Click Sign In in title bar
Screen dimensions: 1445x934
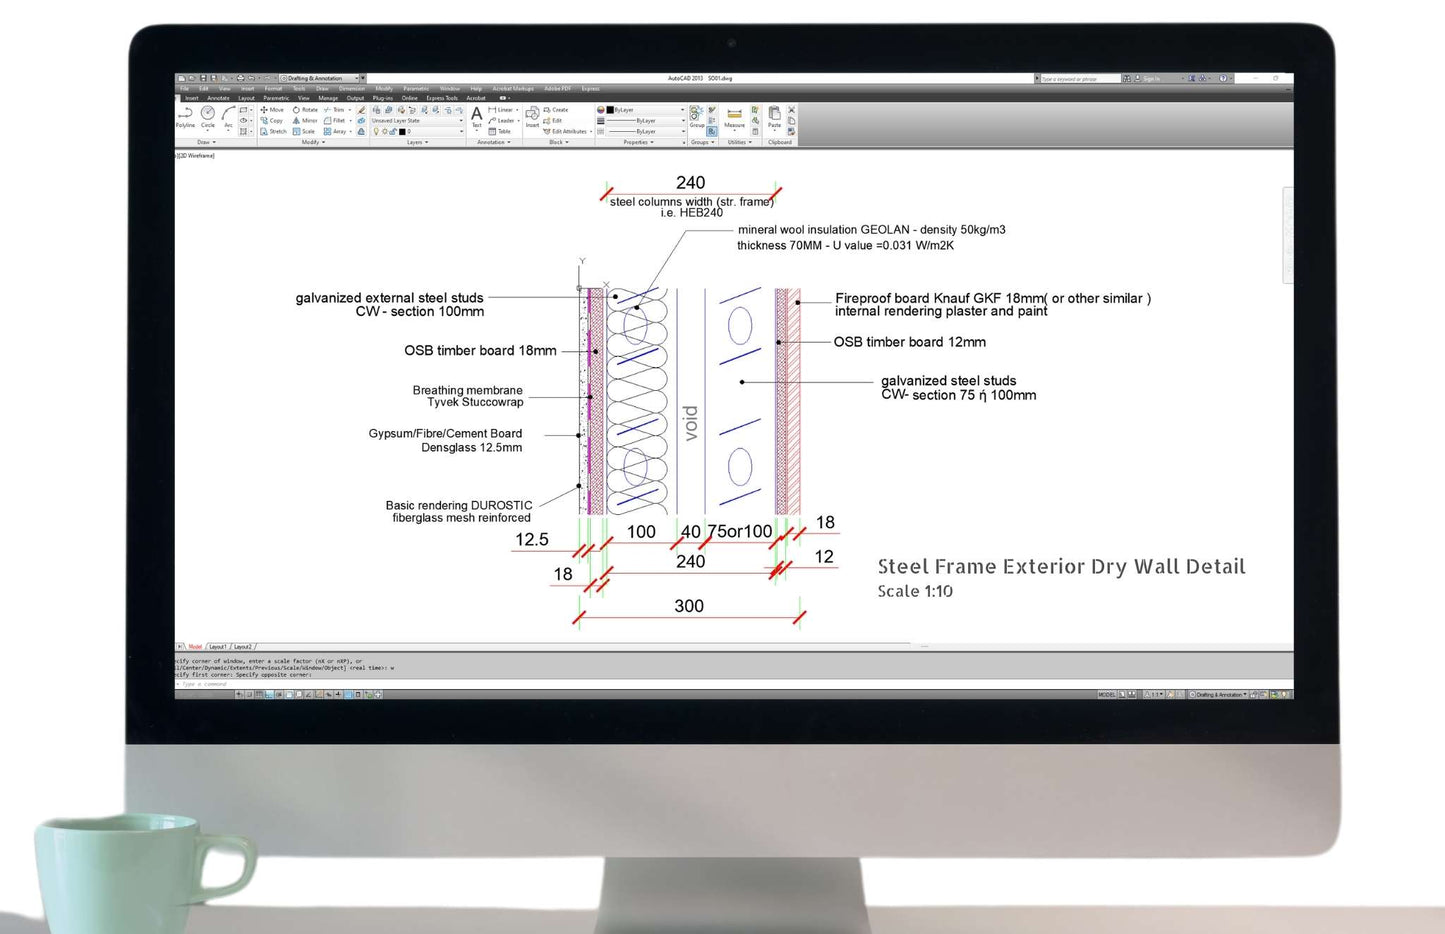pyautogui.click(x=1152, y=78)
